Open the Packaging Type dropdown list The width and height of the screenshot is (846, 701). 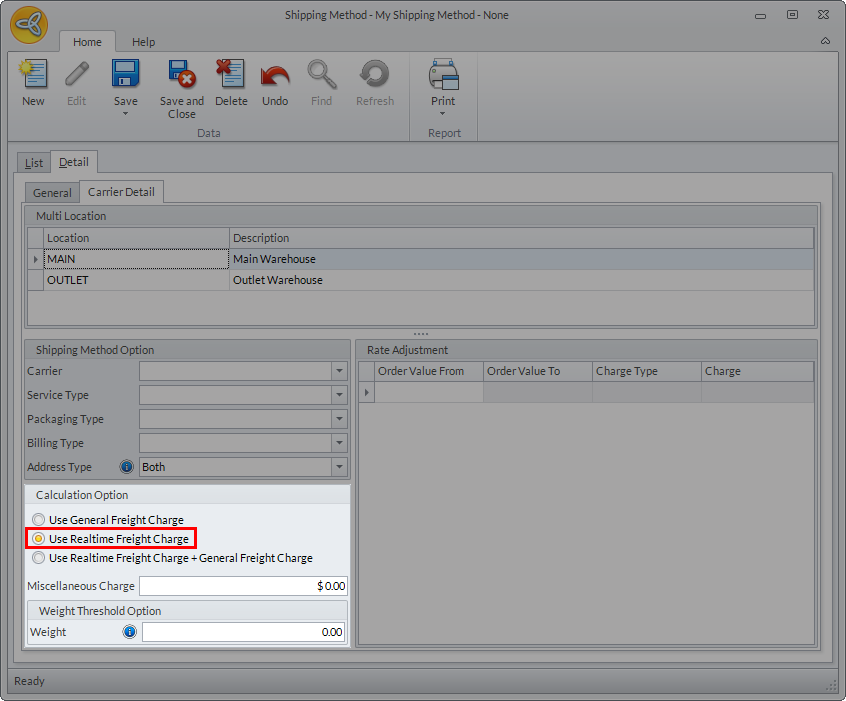[339, 419]
